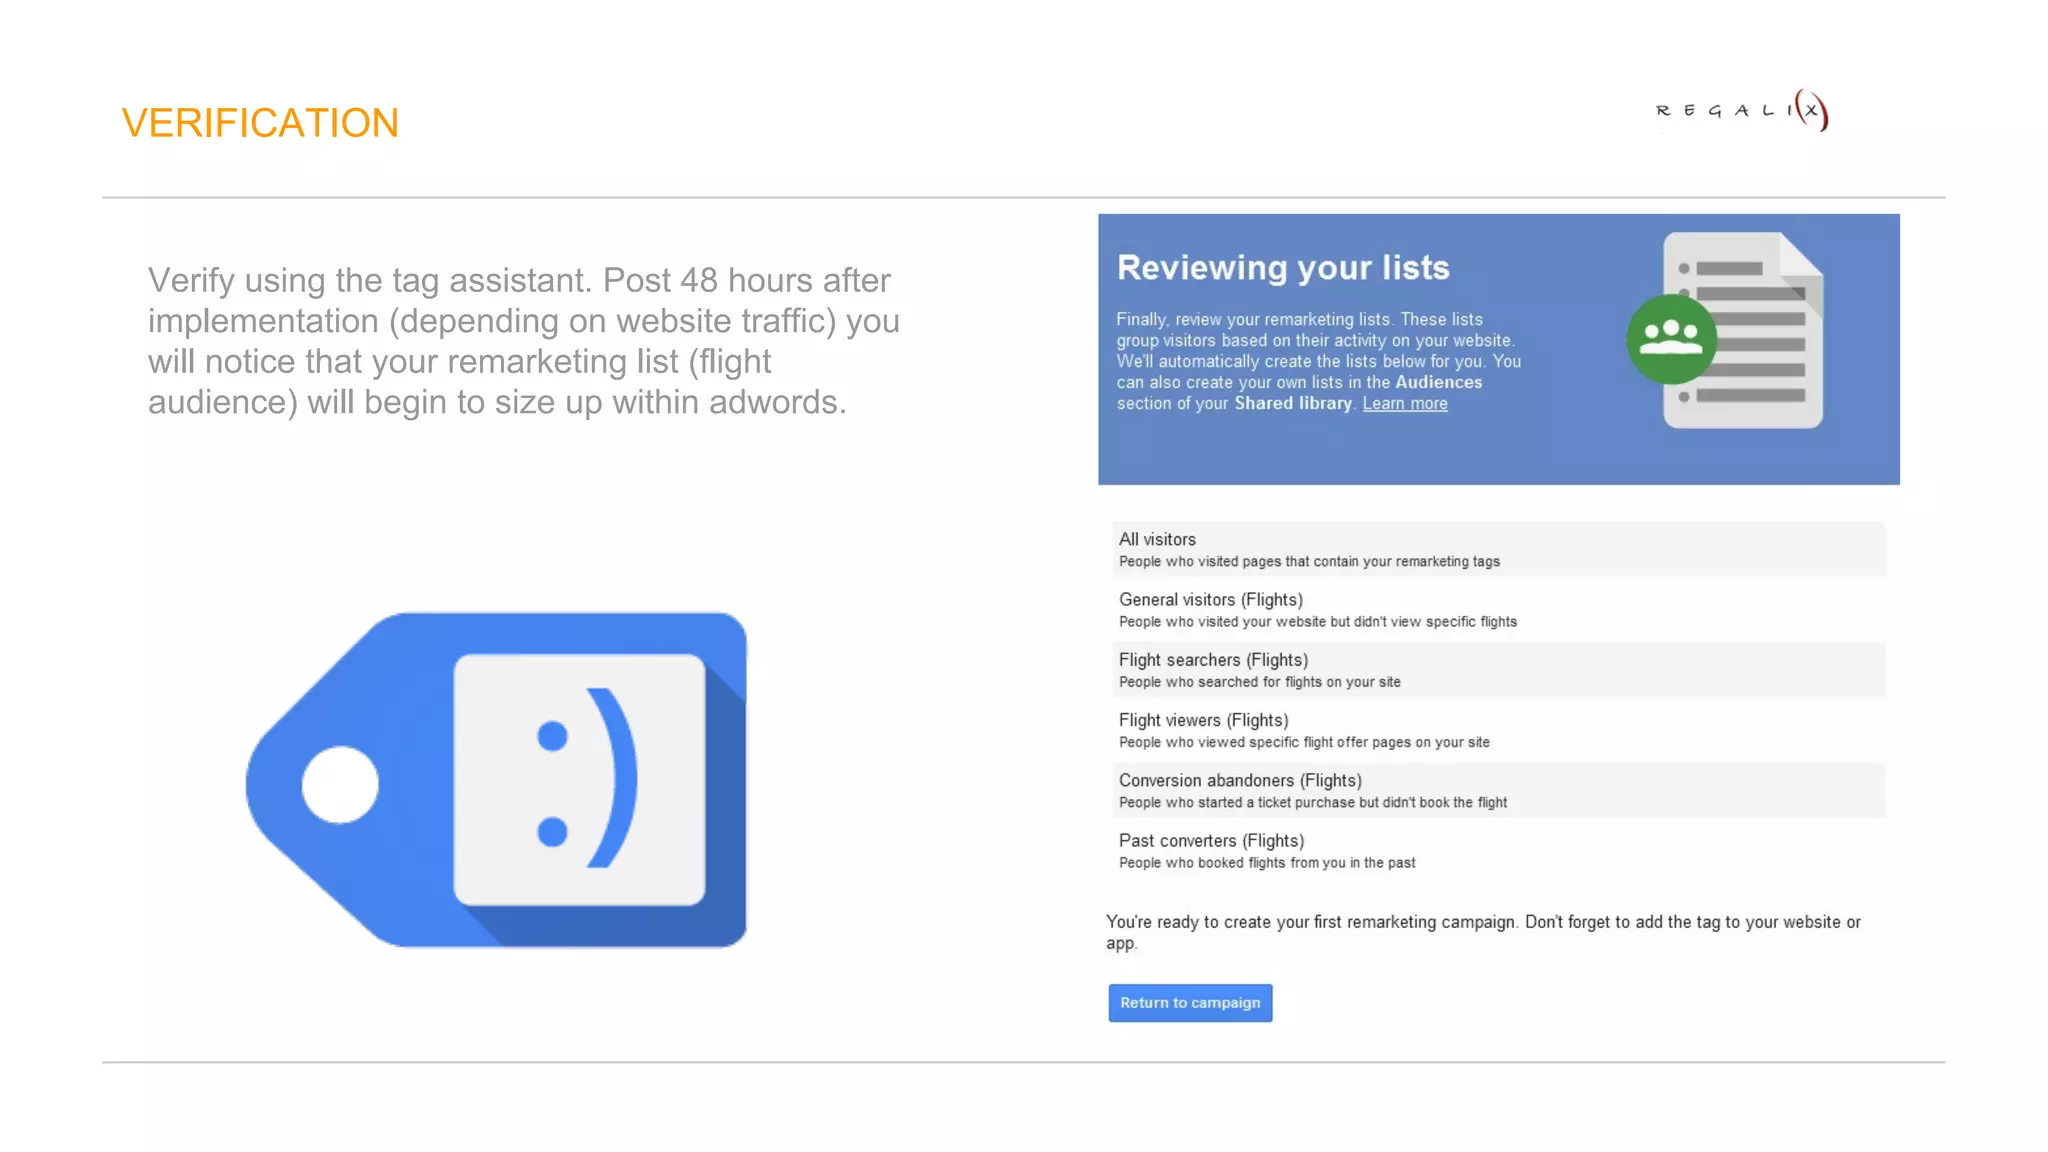The height and width of the screenshot is (1152, 2048).
Task: Select the All visitors list row
Action: (x=1499, y=549)
